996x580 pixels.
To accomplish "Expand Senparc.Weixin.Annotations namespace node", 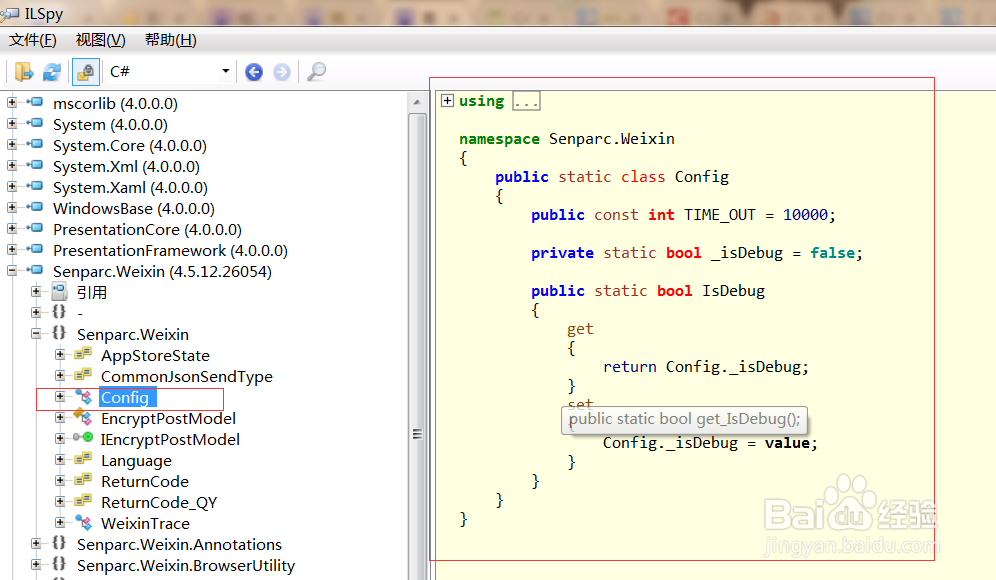I will [x=36, y=543].
